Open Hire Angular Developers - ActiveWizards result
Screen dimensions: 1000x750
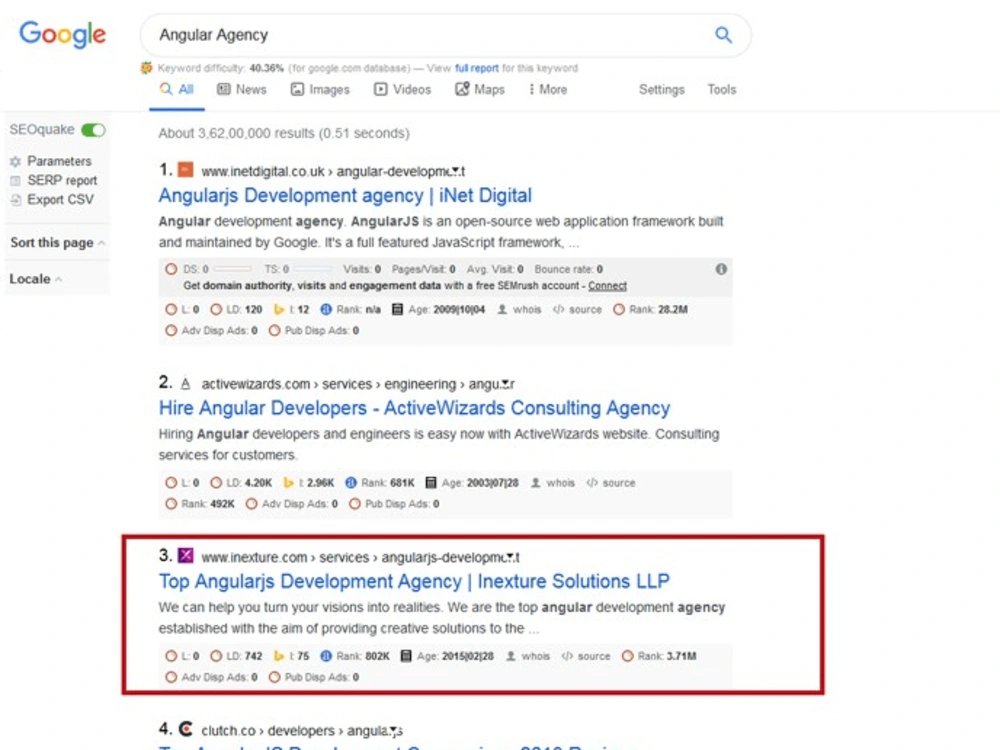(415, 408)
